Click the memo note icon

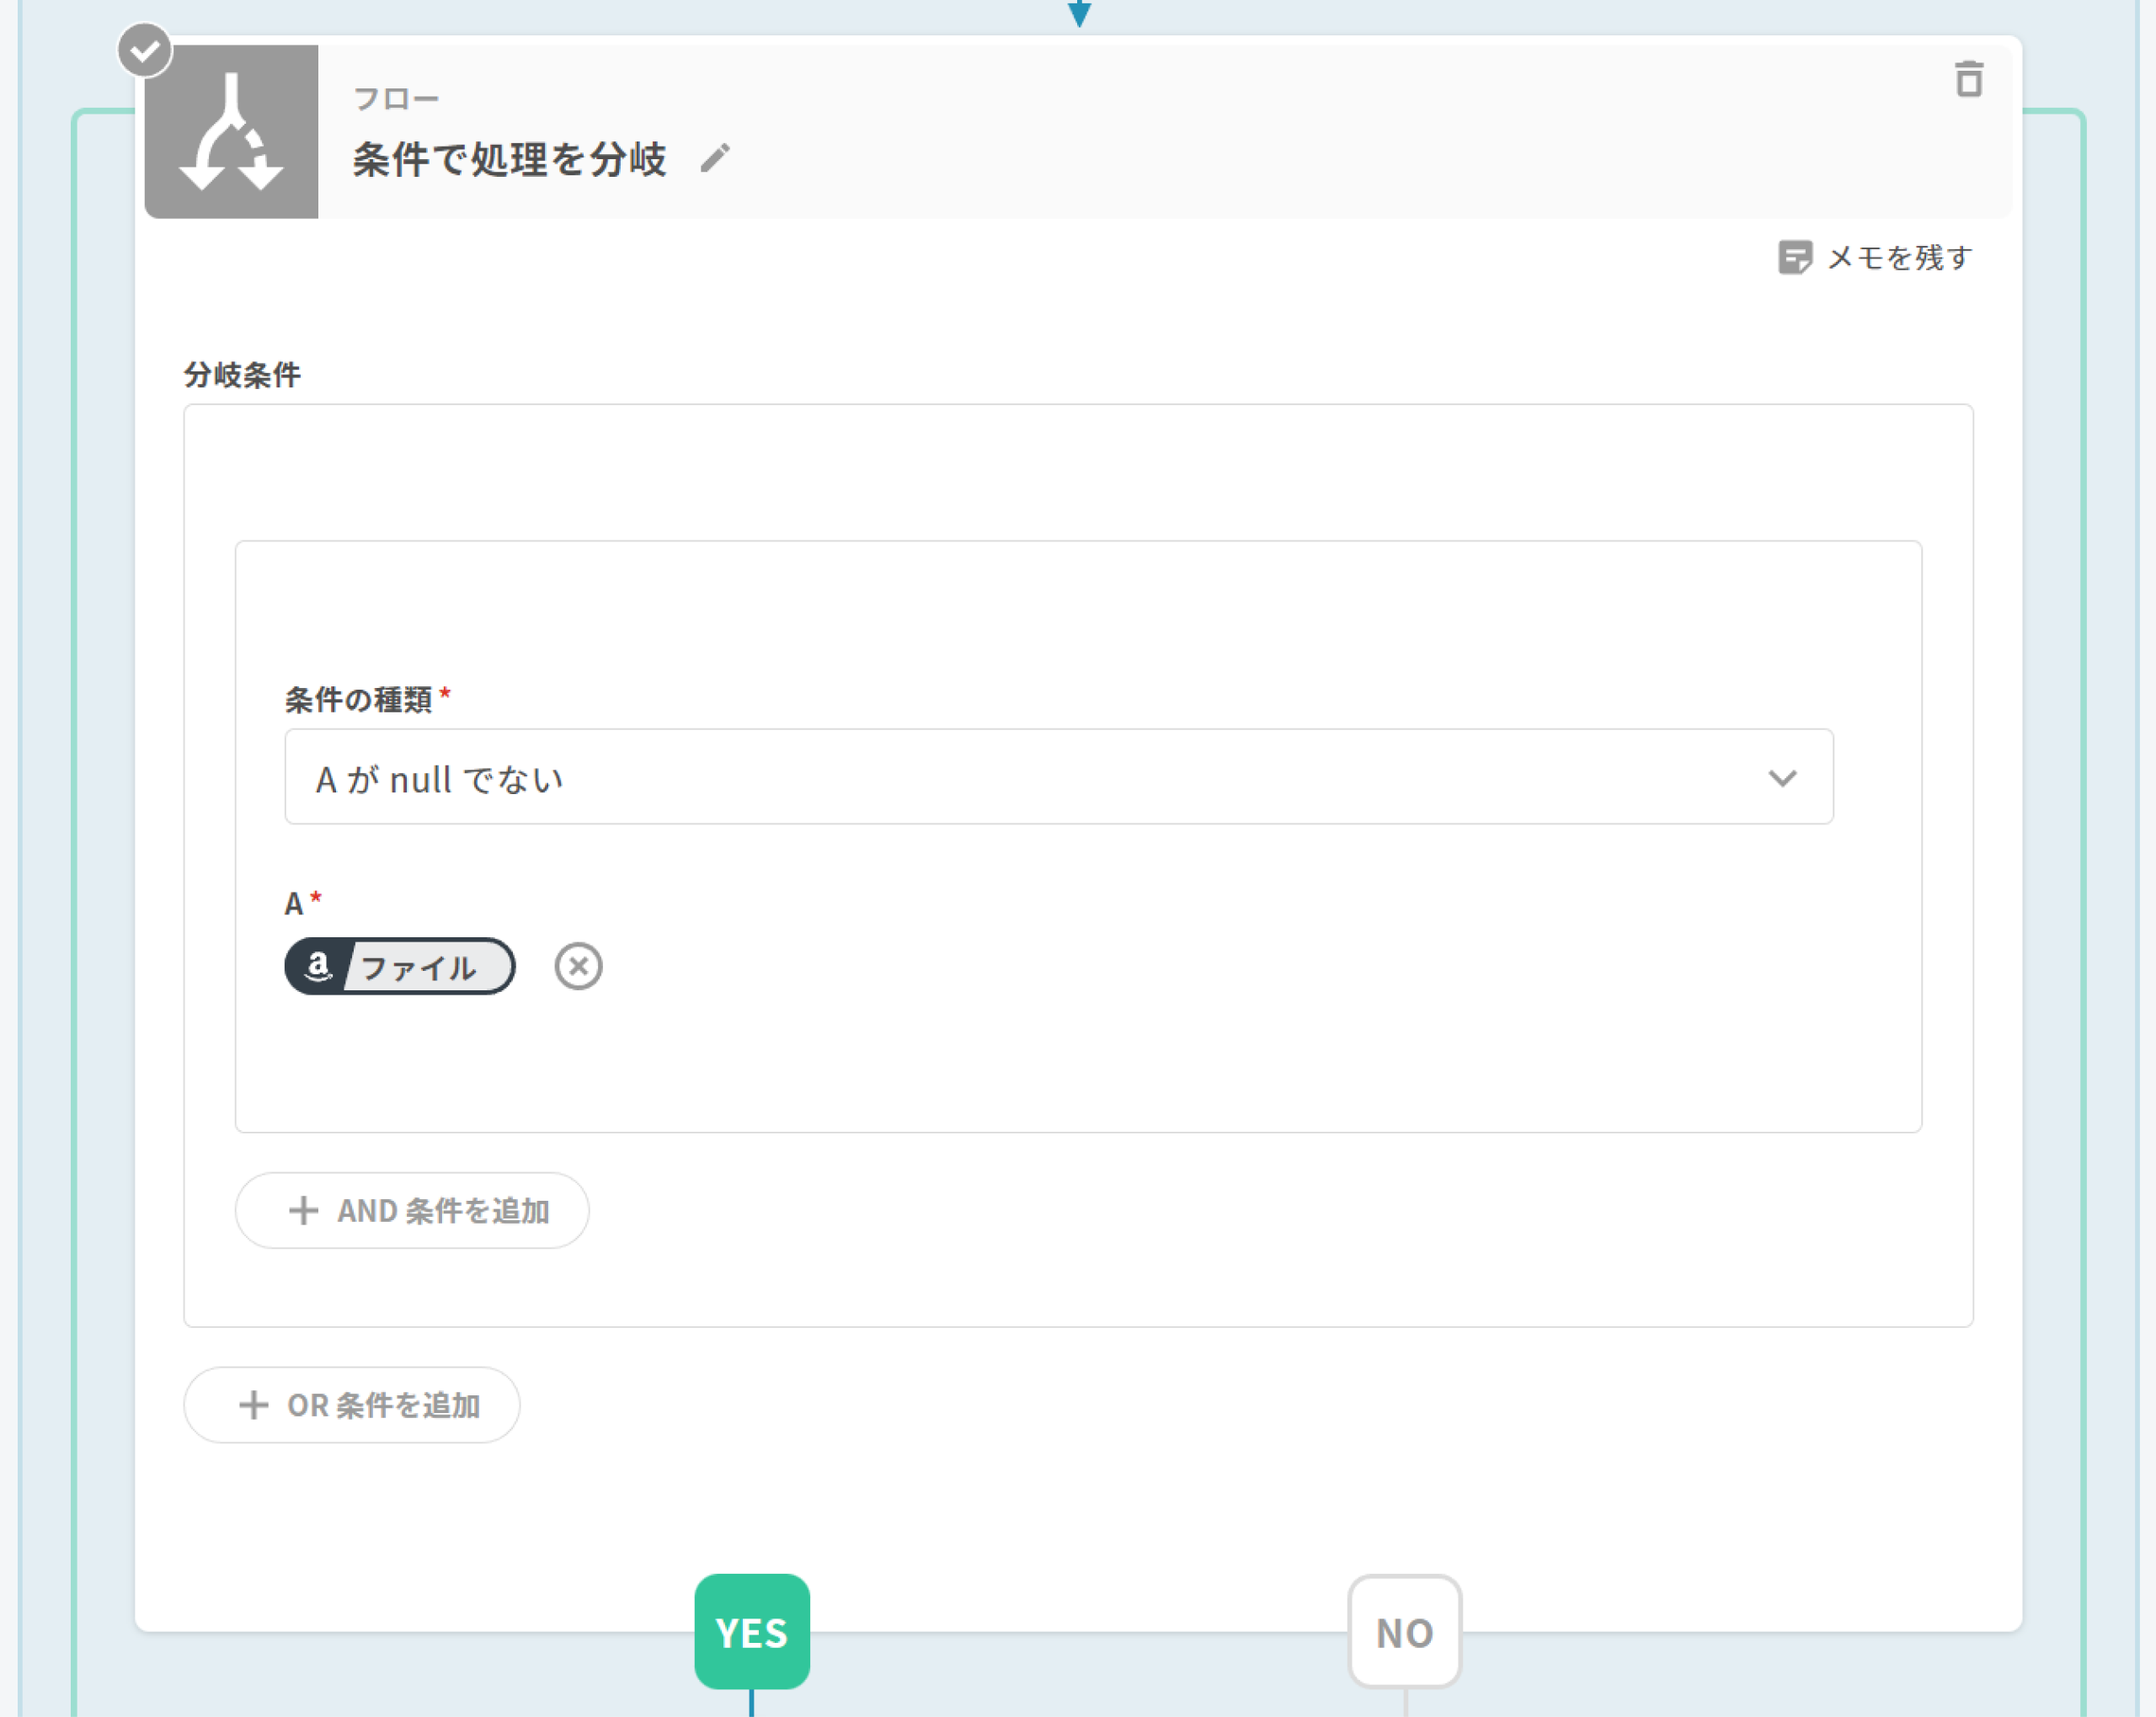[1795, 257]
